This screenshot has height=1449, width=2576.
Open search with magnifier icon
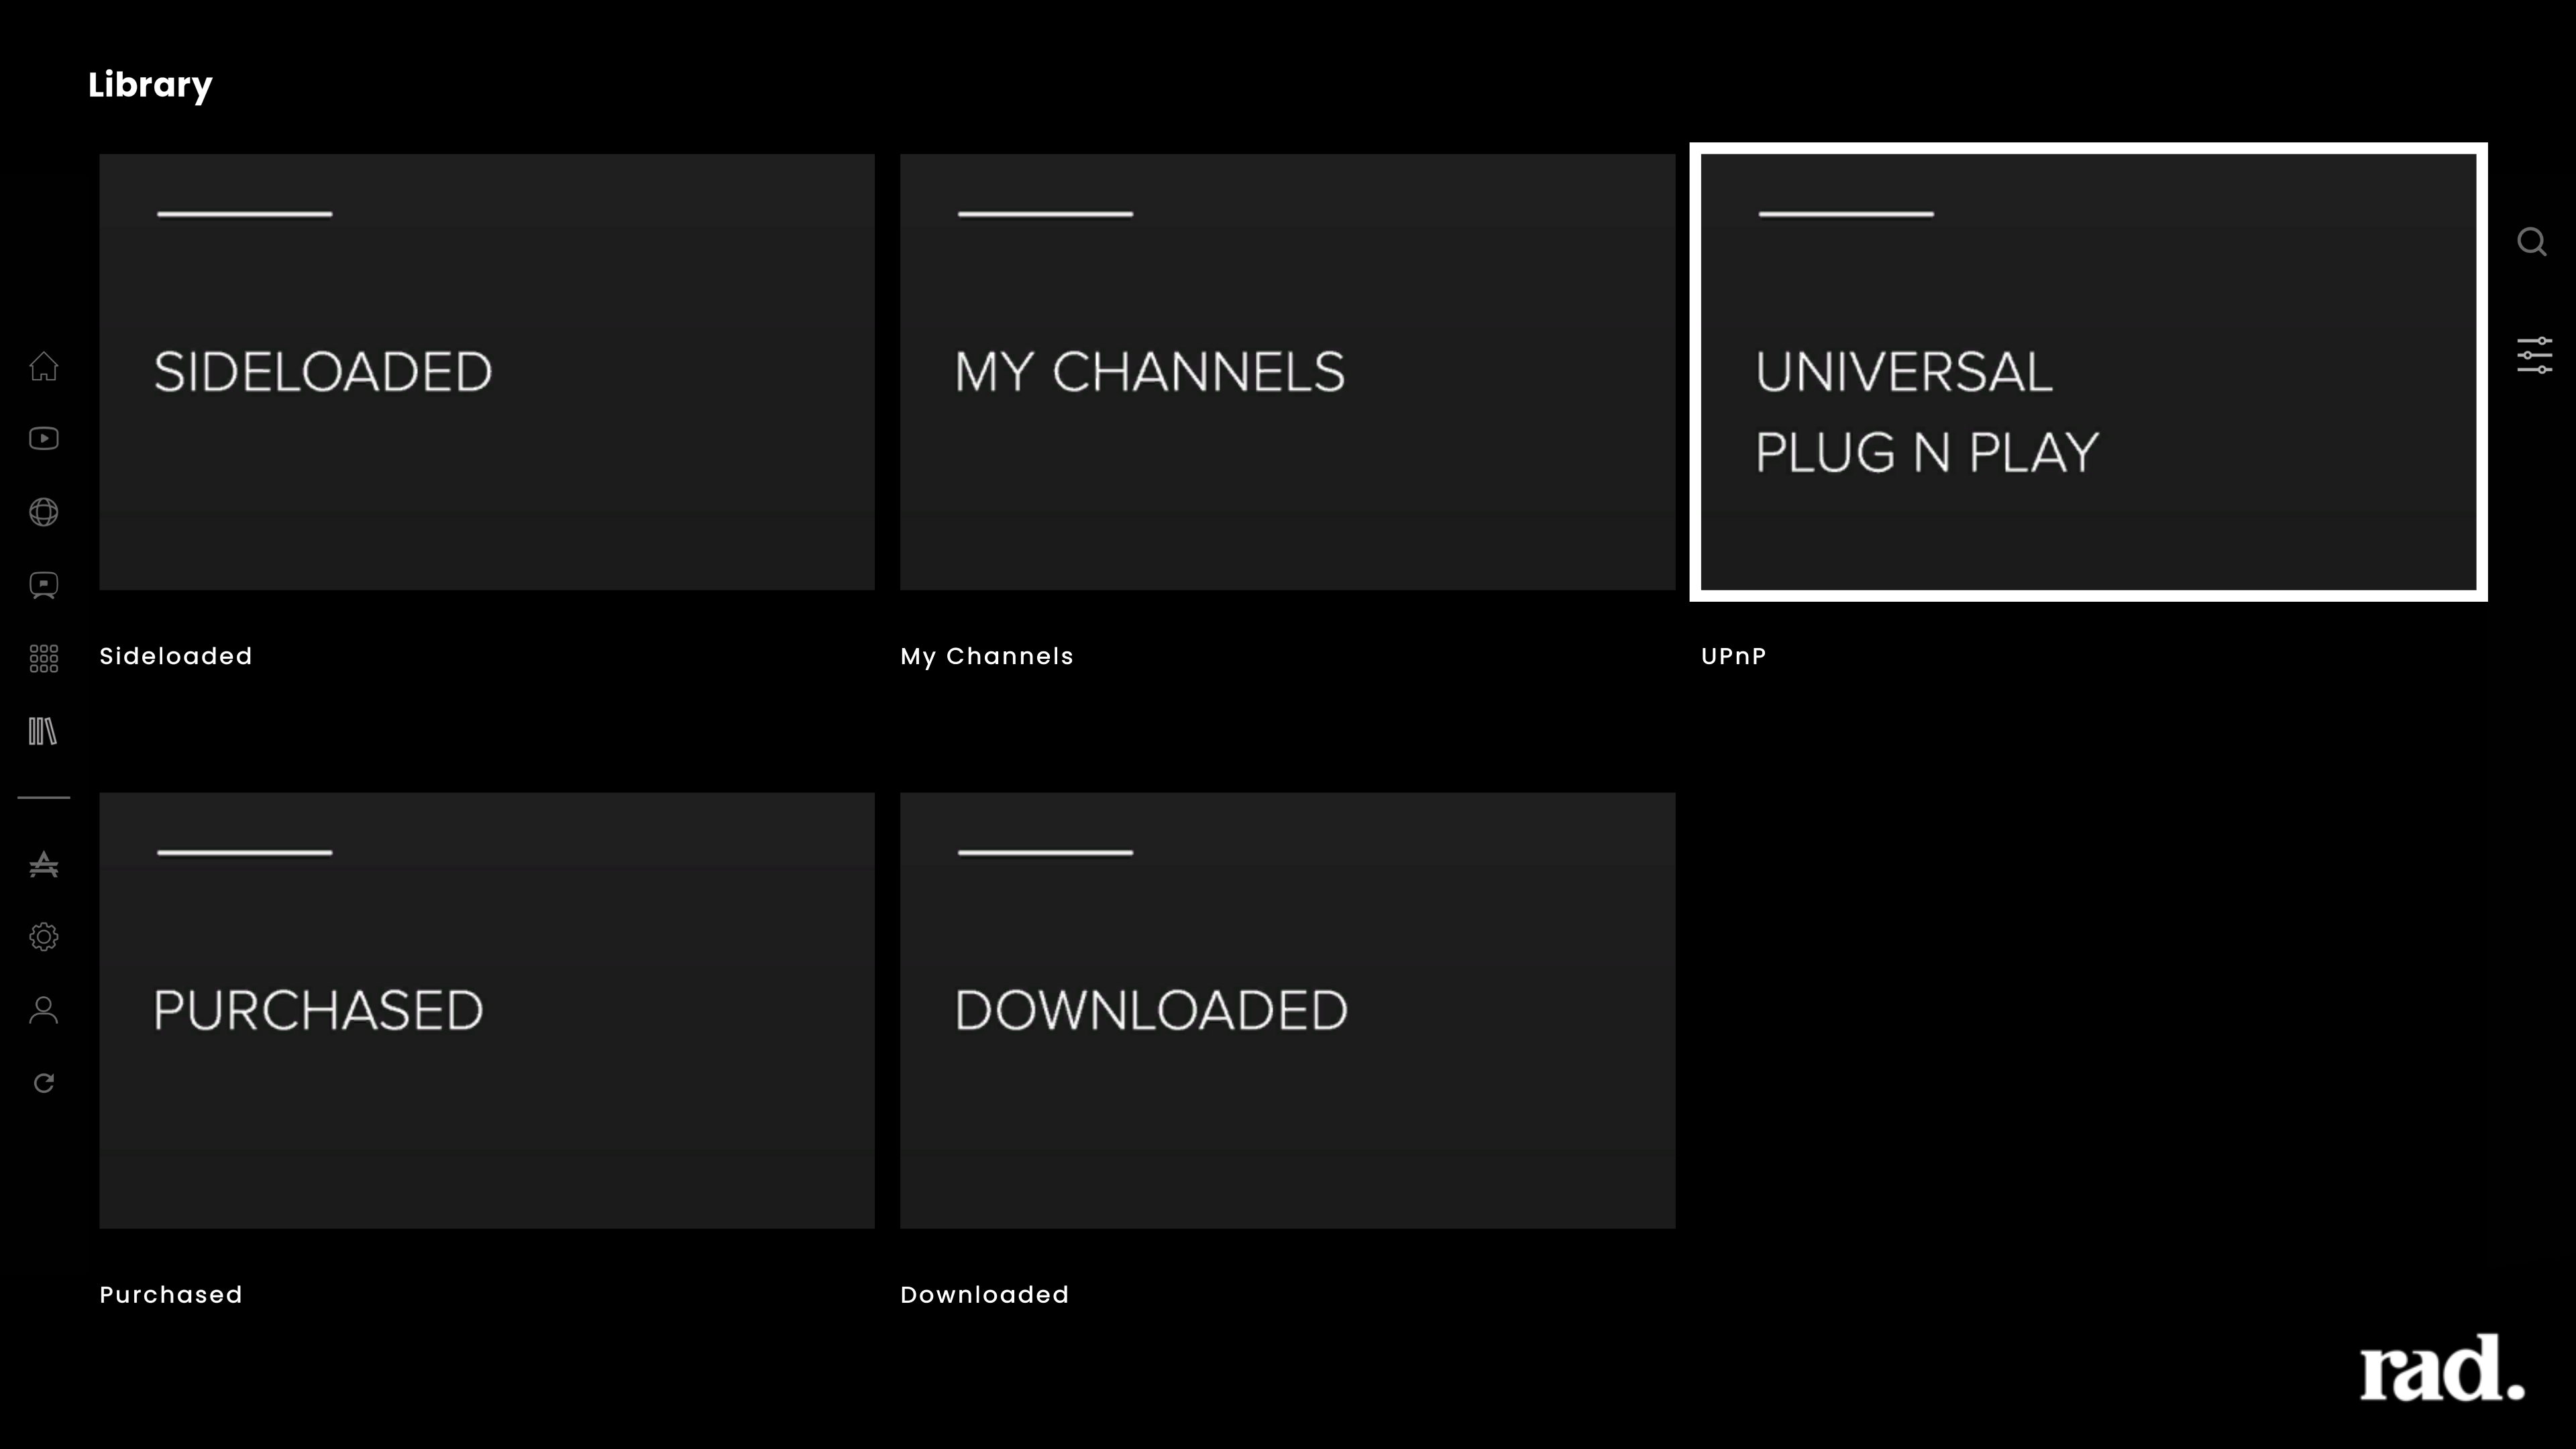tap(2532, 242)
